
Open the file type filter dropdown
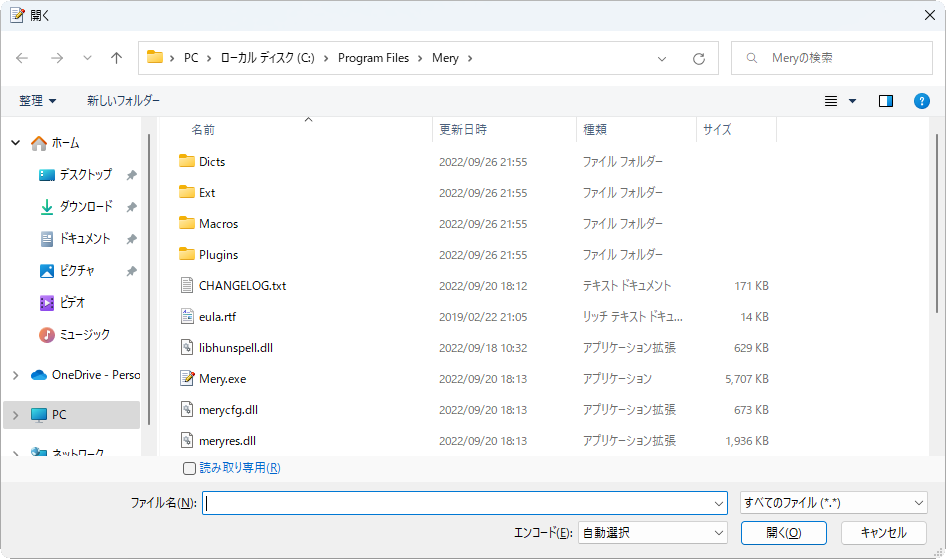point(833,503)
